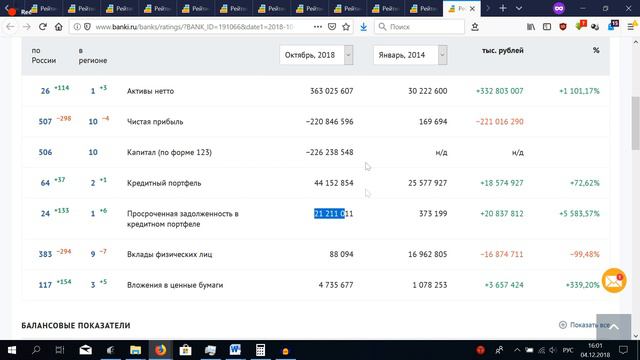Open Task View on the taskbar
This screenshot has width=640, height=360.
[60, 350]
